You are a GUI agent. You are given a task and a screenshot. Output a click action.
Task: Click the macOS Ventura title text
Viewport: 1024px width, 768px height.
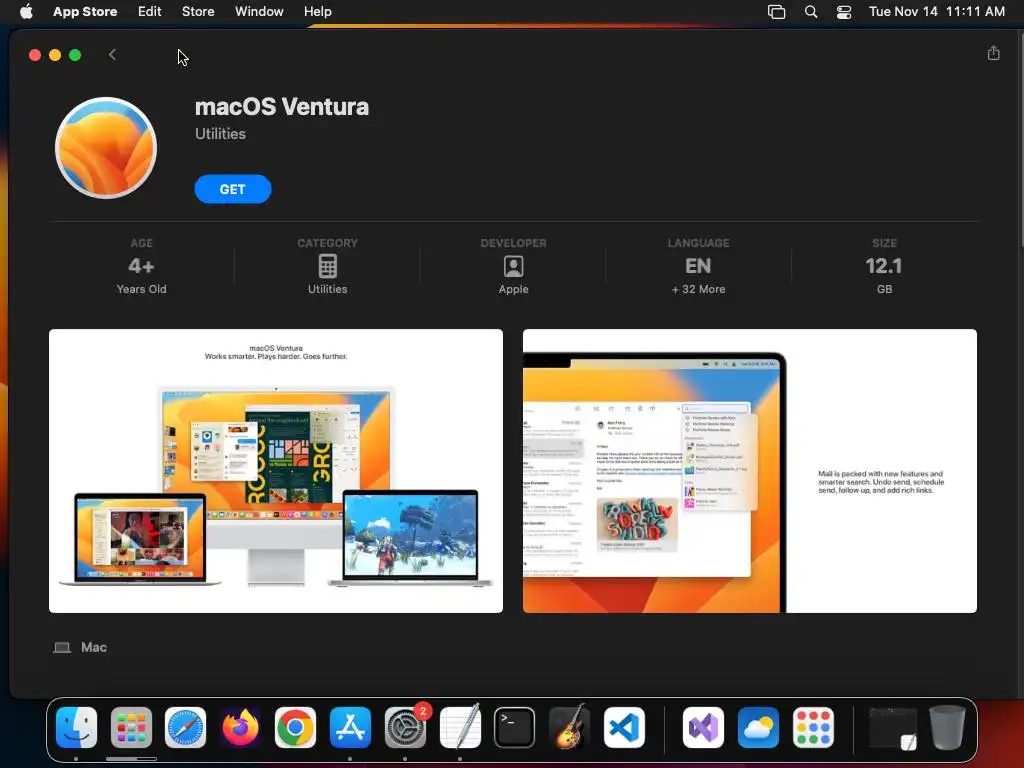click(282, 106)
